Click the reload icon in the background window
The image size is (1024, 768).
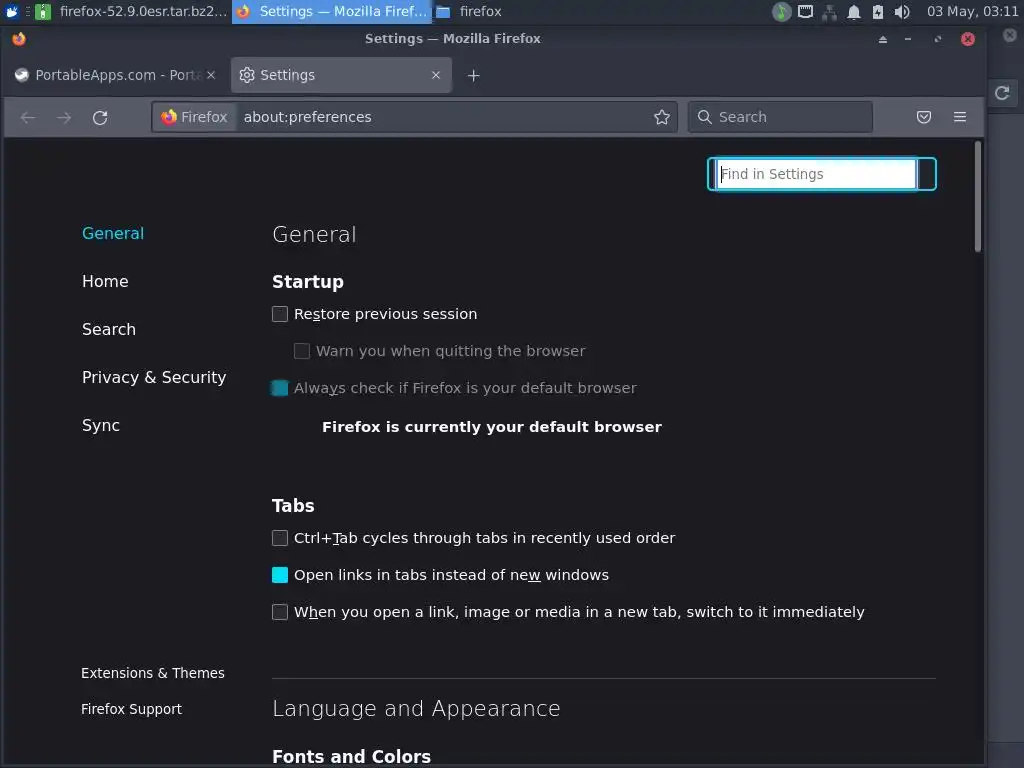pos(1002,93)
